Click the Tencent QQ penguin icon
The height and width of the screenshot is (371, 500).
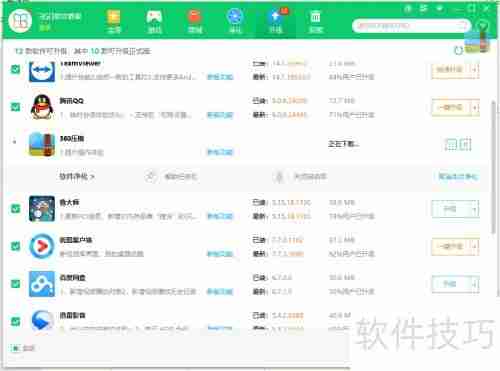pos(42,107)
